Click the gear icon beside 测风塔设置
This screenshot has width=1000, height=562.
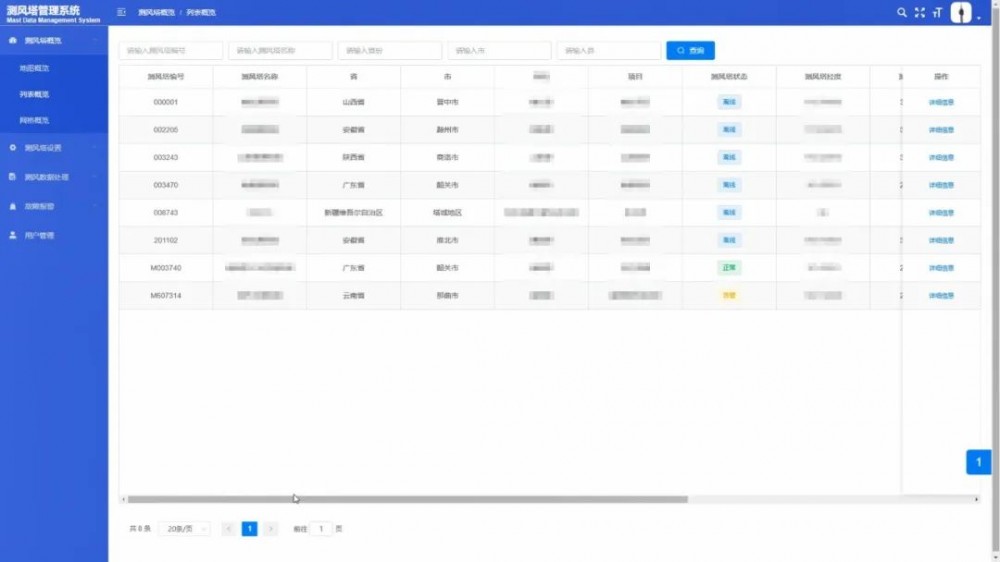[13, 147]
